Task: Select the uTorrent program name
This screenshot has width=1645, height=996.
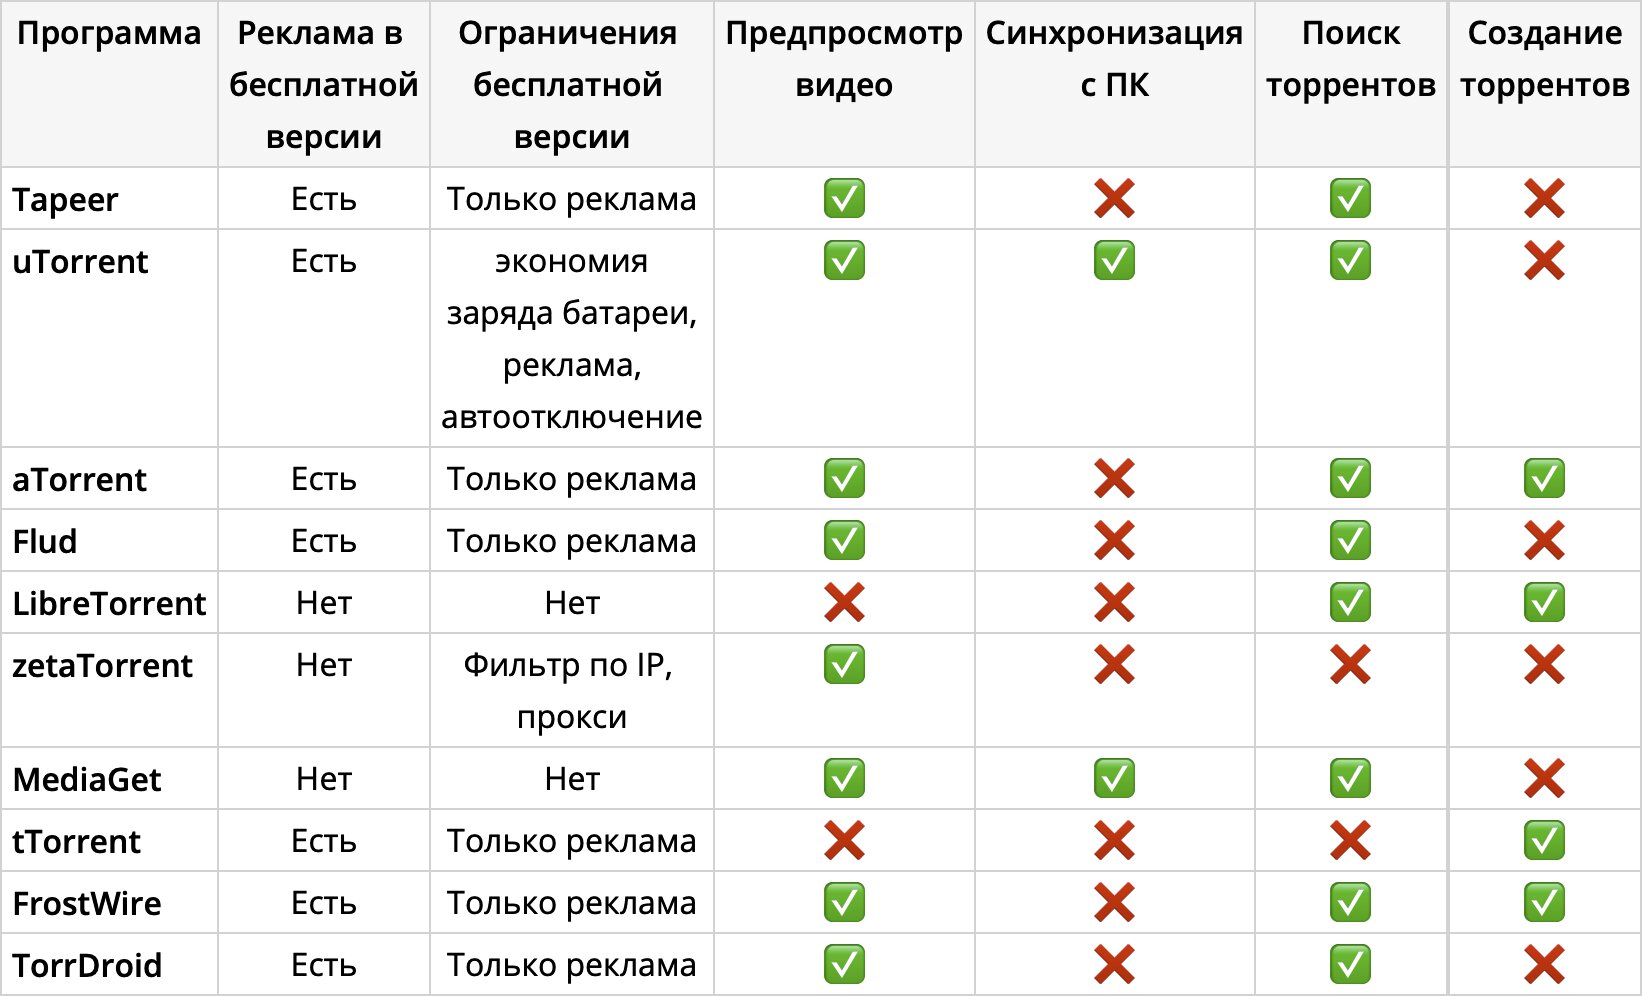Action: pos(80,262)
